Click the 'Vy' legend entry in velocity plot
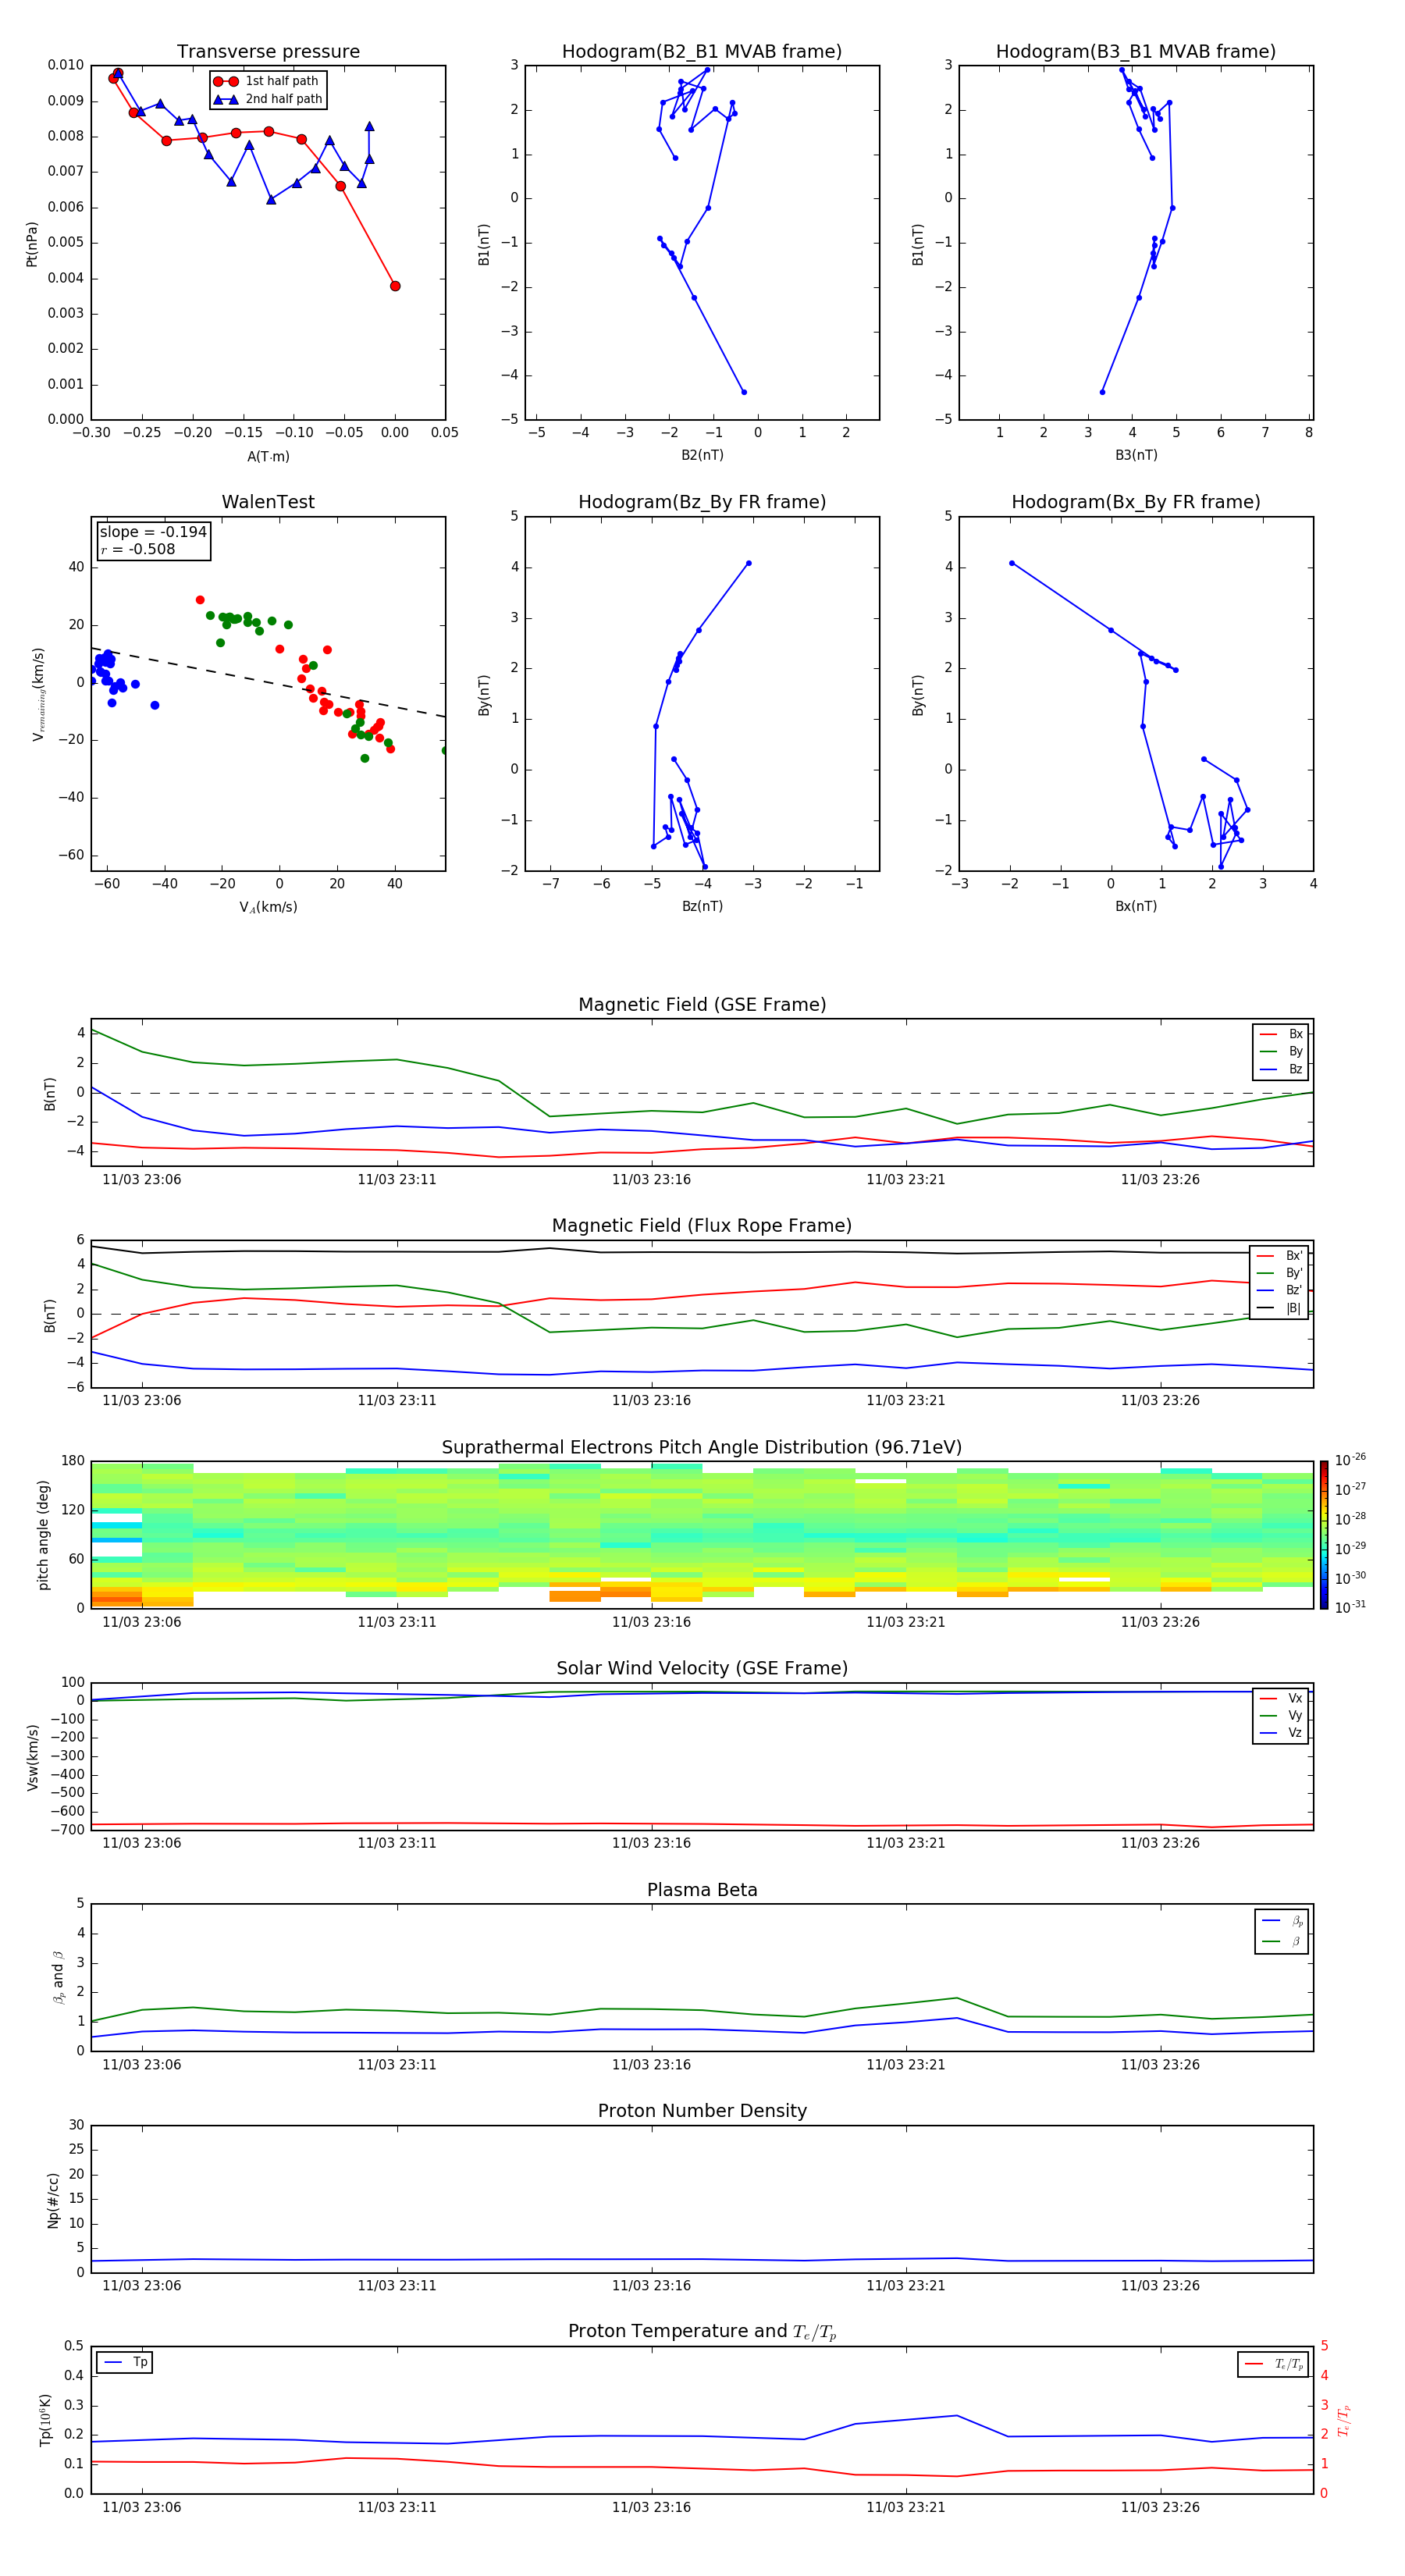This screenshot has width=1405, height=2576. point(1282,1716)
